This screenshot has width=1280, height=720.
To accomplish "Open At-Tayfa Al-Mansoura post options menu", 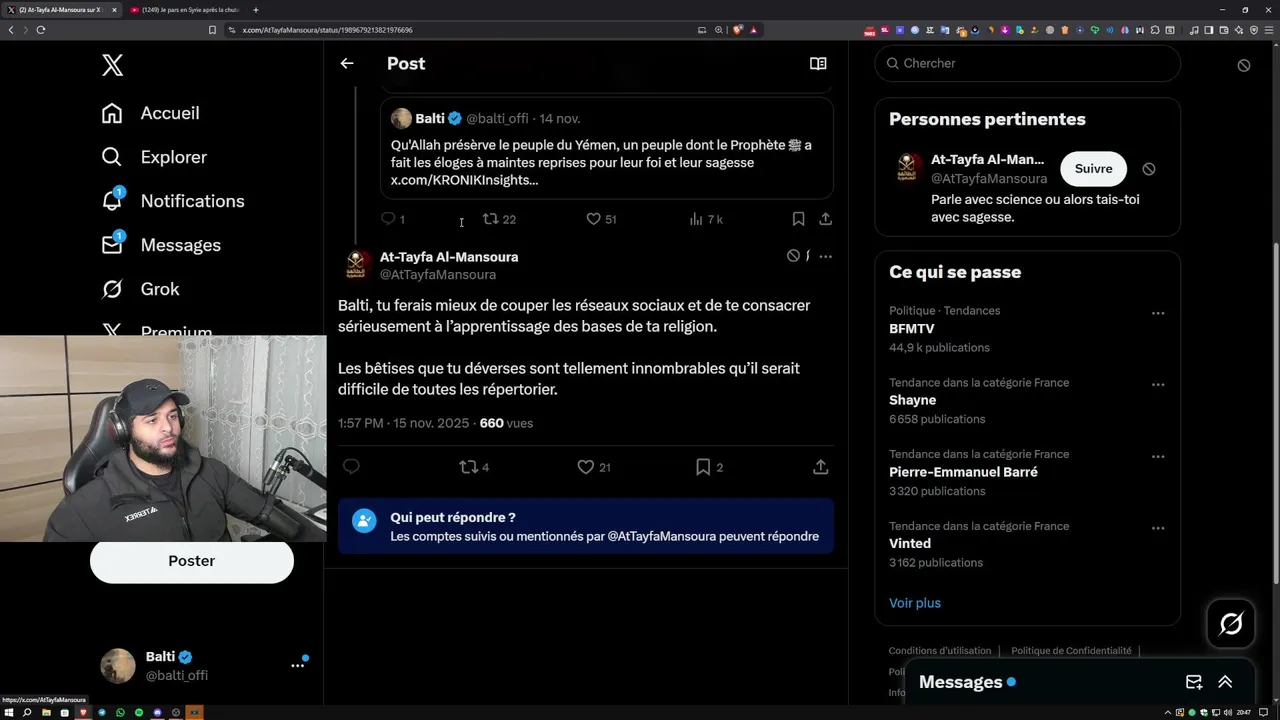I will pos(825,256).
